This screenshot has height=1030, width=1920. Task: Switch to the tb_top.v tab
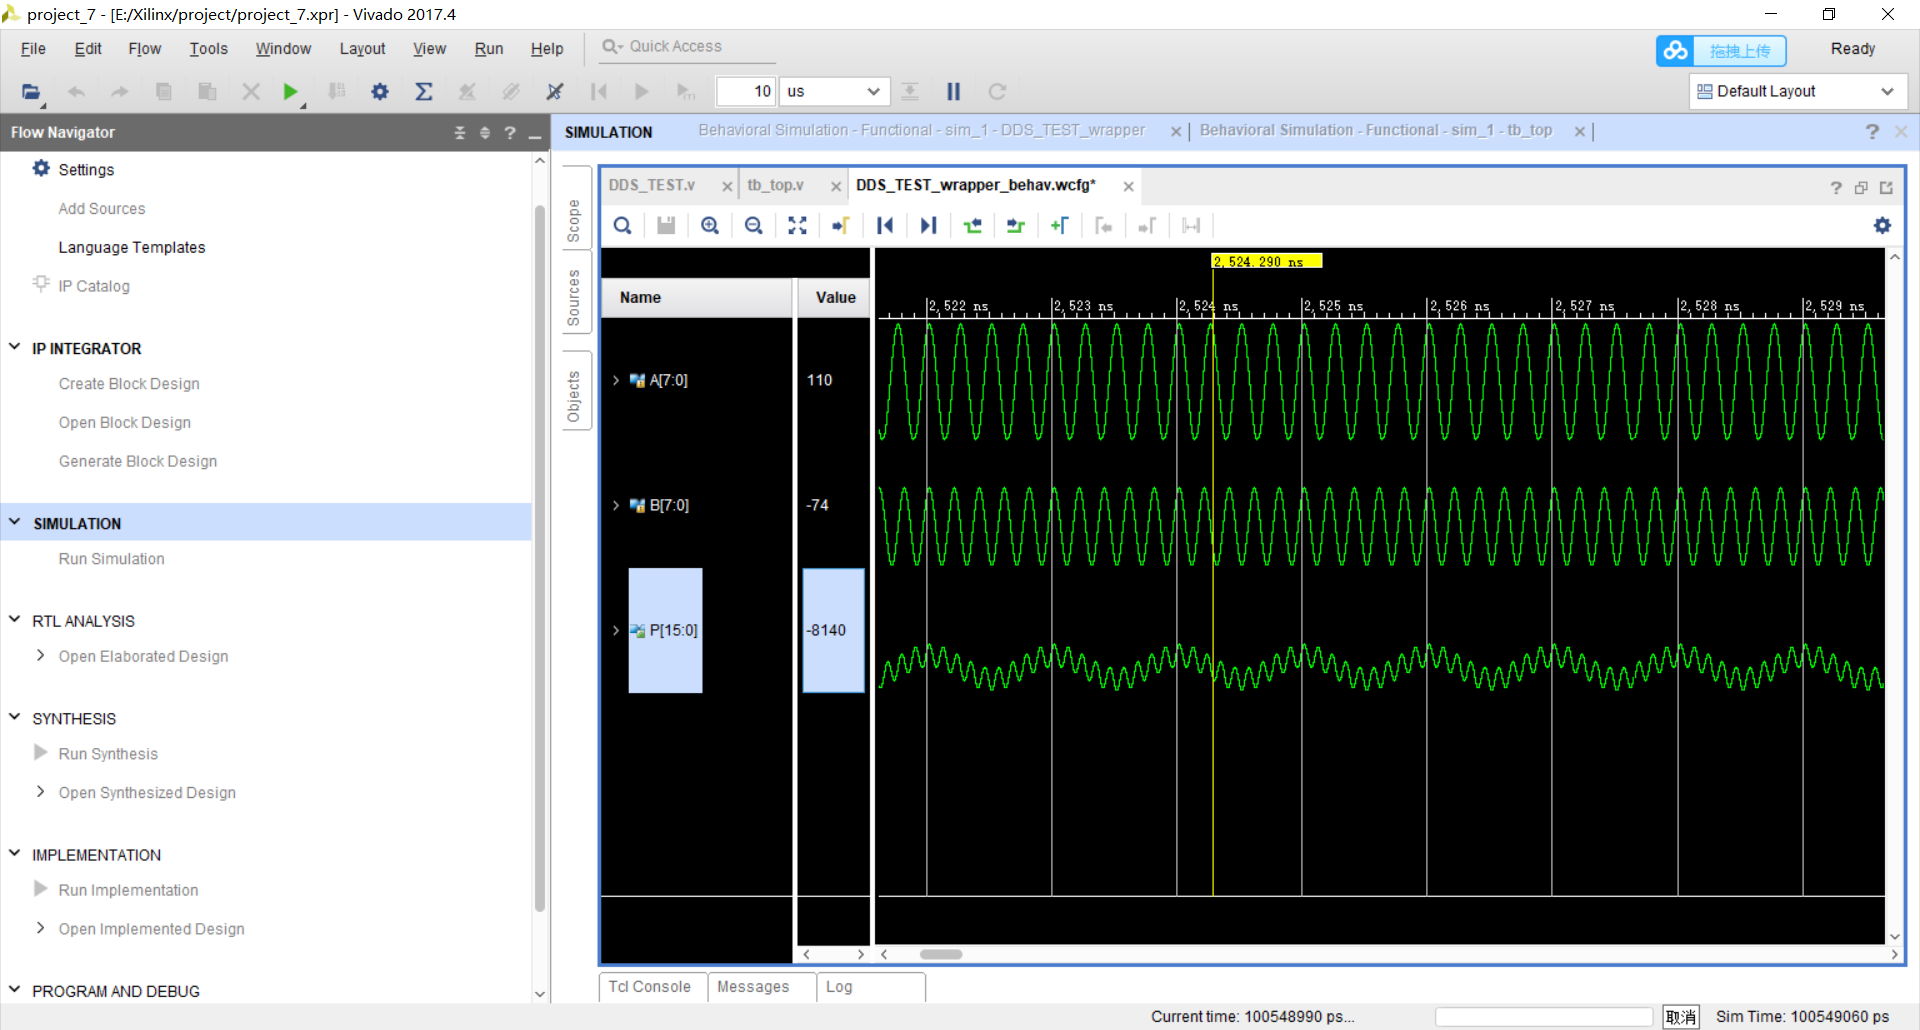775,185
